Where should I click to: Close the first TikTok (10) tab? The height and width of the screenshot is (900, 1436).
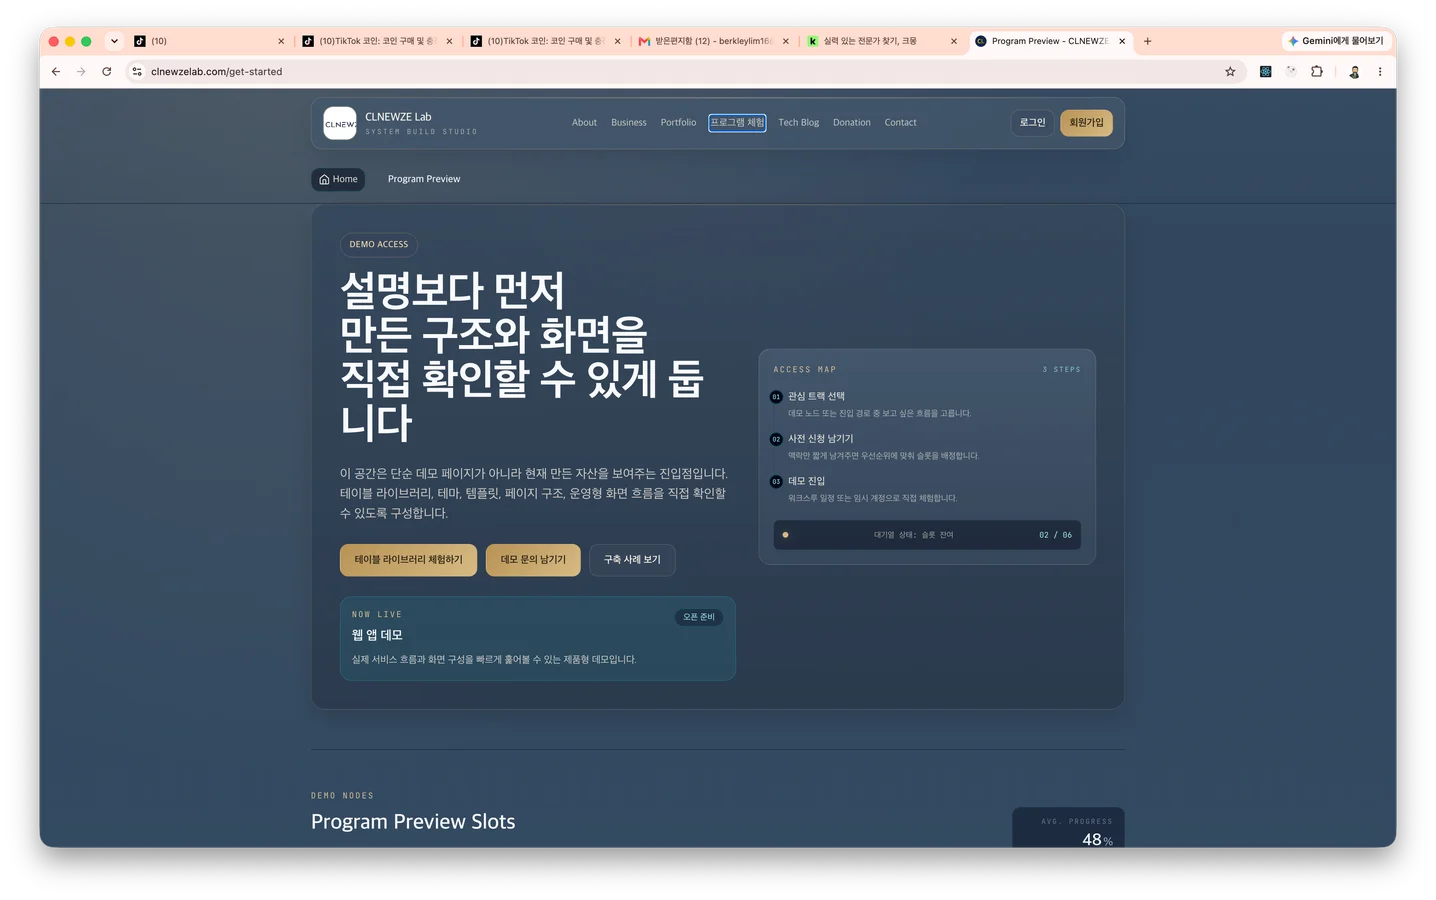pos(281,41)
